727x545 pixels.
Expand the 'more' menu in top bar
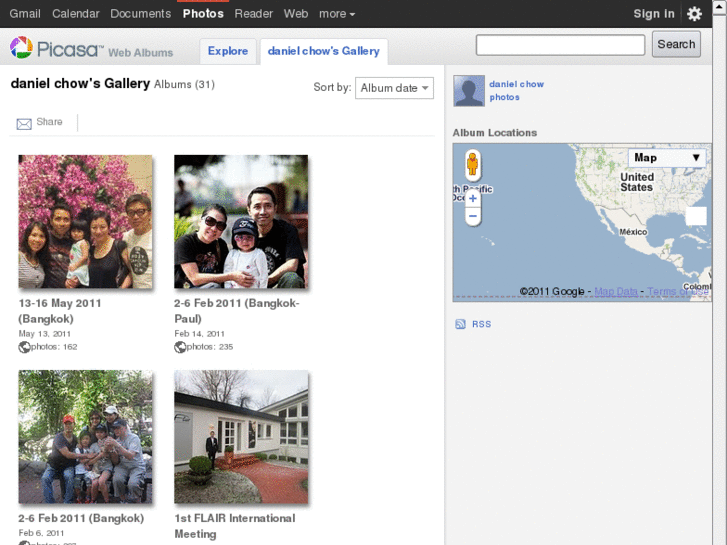point(336,14)
